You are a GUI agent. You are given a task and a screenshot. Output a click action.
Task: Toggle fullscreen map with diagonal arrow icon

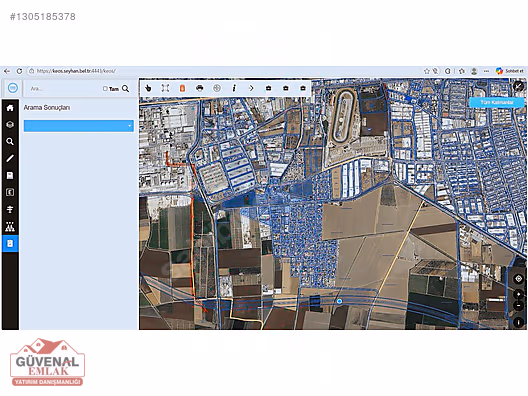tap(518, 86)
